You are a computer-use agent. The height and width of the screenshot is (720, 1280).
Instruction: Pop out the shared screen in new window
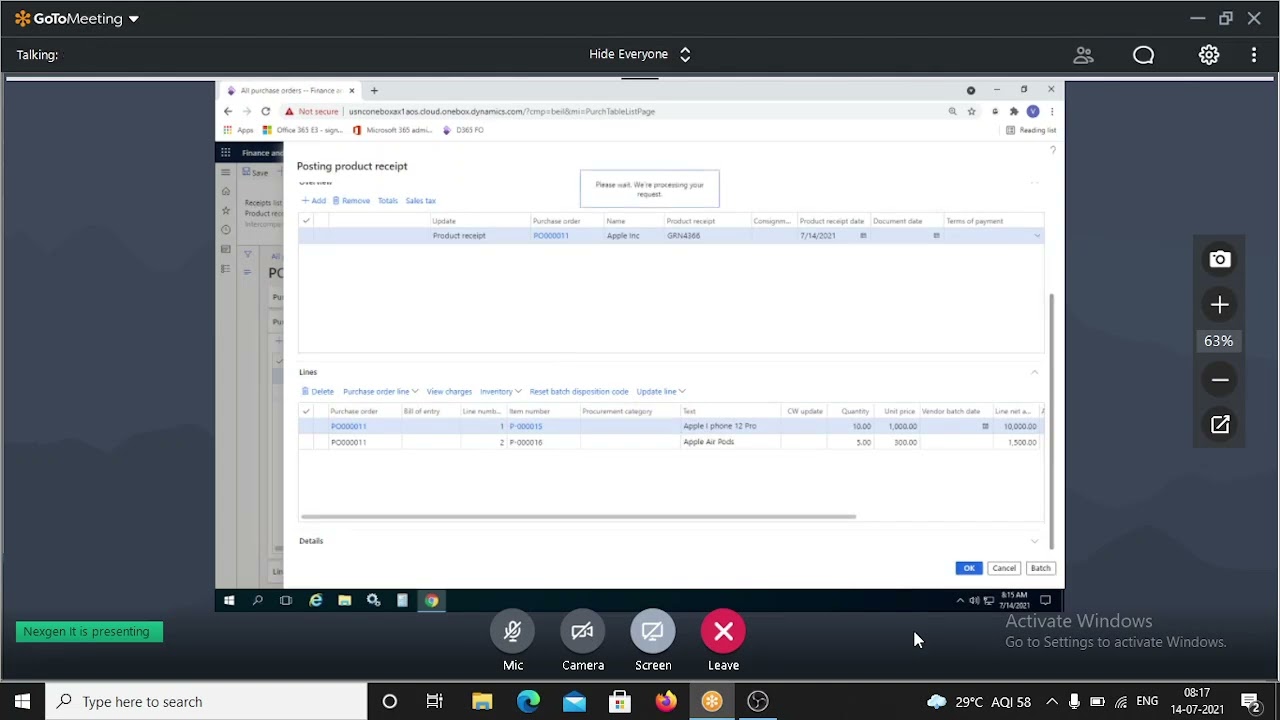point(1219,425)
